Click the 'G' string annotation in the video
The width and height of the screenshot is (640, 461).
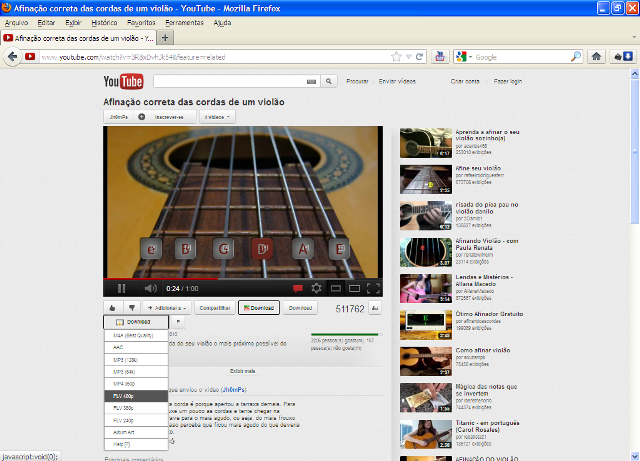click(223, 248)
